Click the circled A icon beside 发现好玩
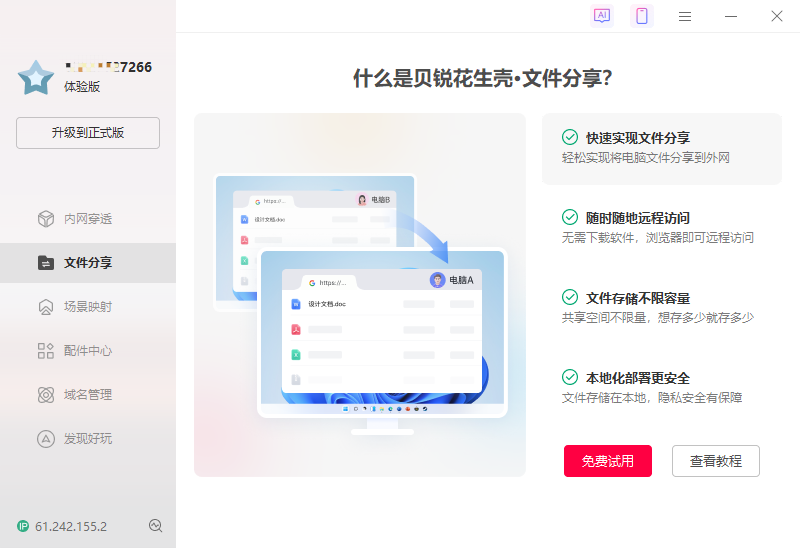The image size is (800, 548). coord(46,438)
